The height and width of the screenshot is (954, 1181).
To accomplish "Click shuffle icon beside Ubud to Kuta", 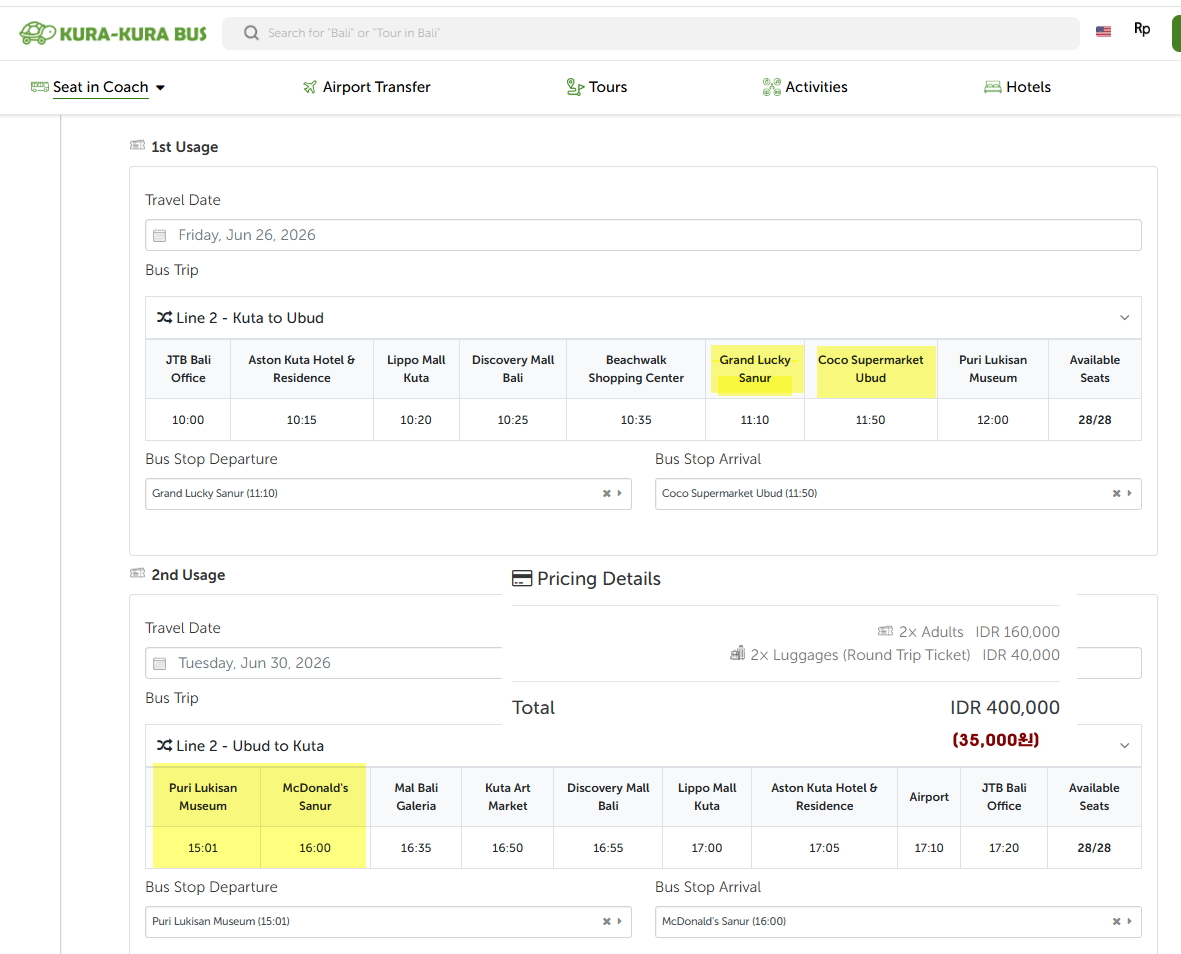I will [x=164, y=745].
